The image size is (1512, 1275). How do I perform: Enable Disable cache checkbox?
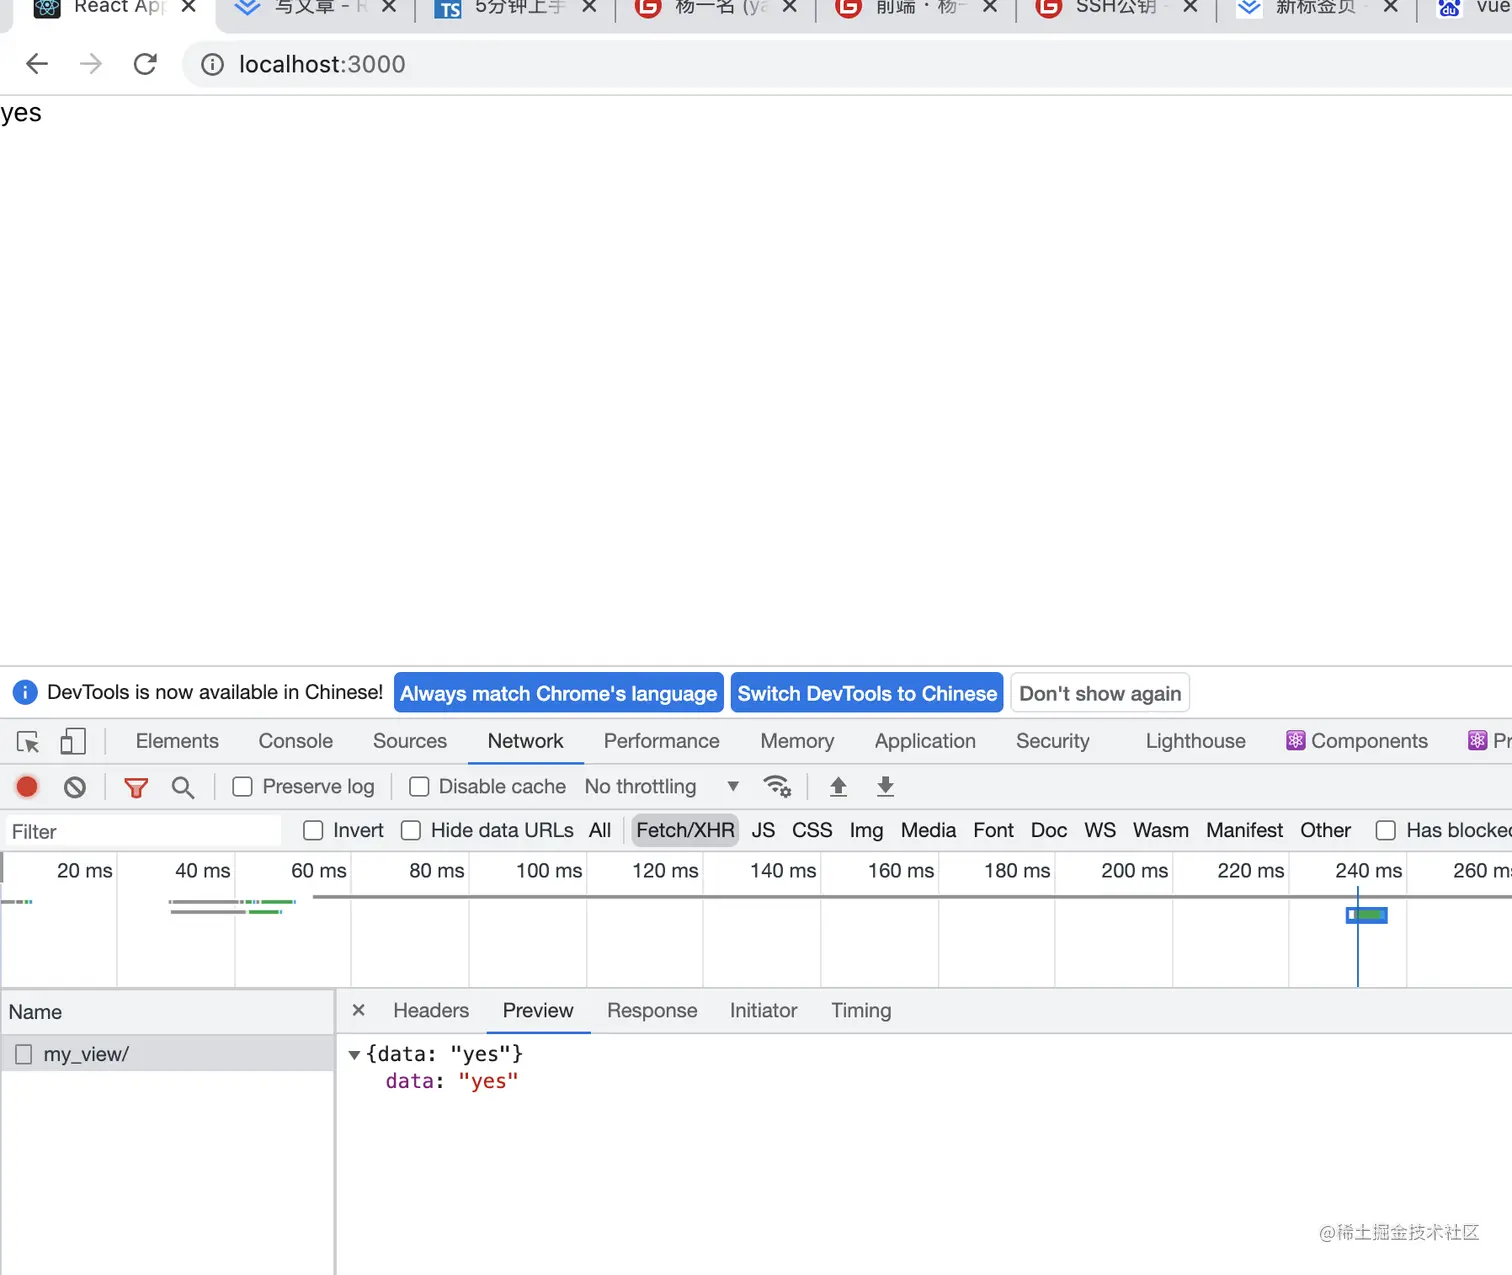pos(419,787)
